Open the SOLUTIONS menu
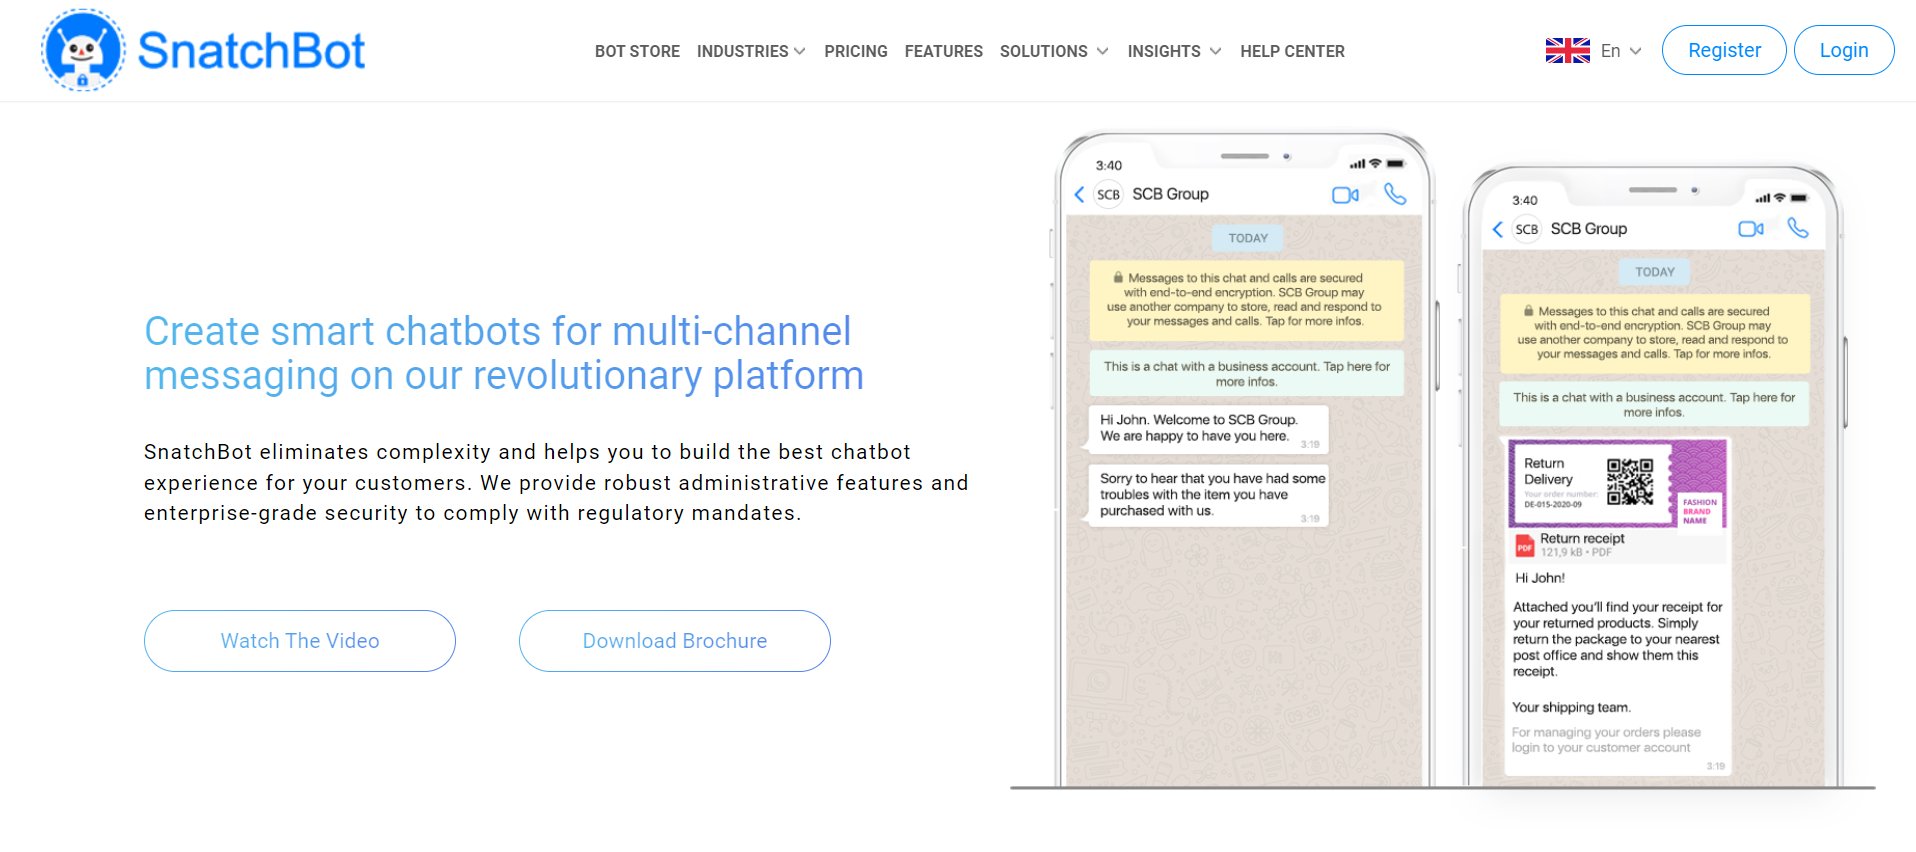The height and width of the screenshot is (852, 1916). tap(1043, 51)
